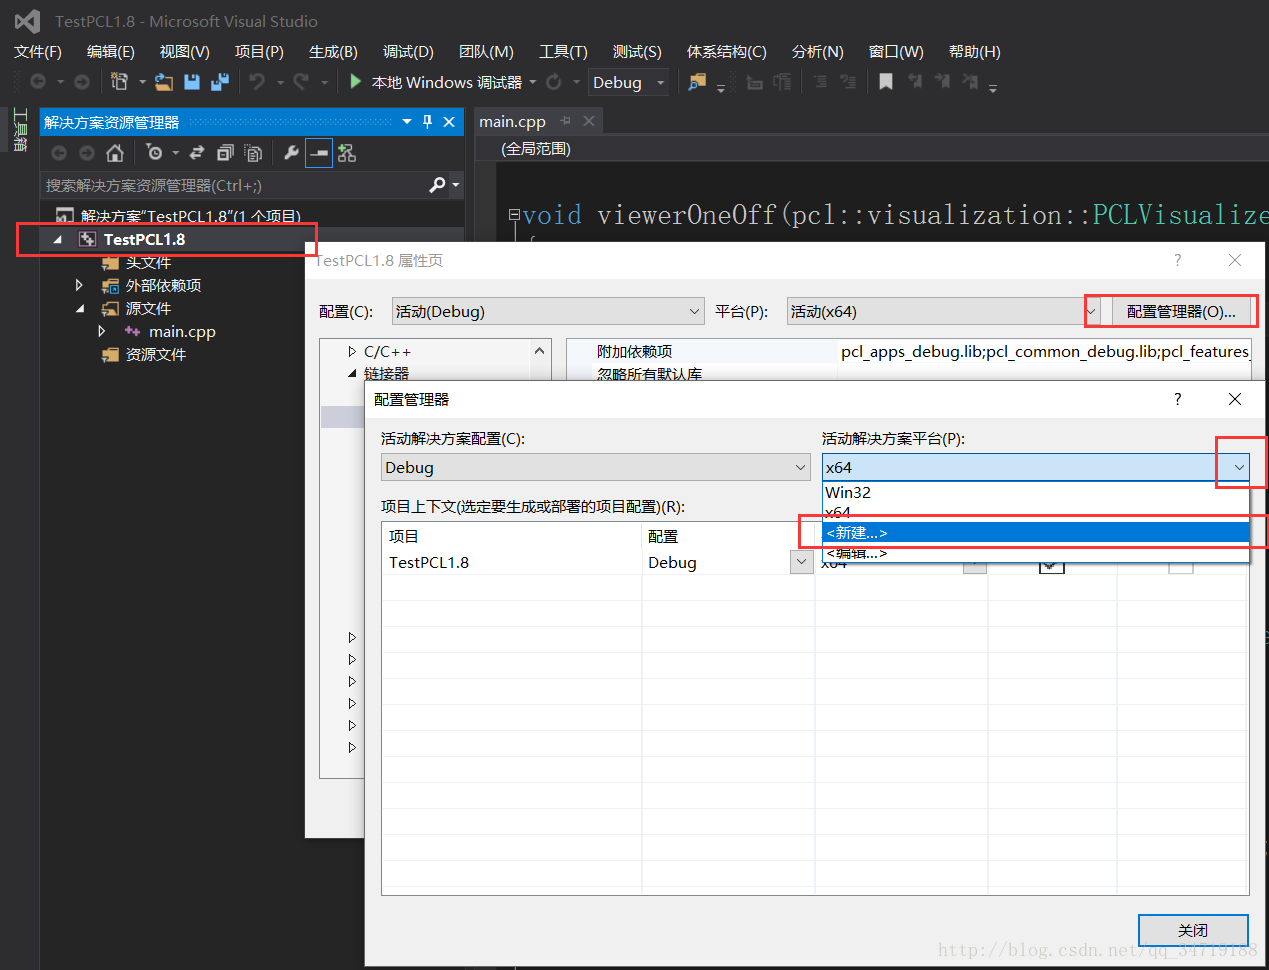
Task: Open the 工具箱 side tab
Action: (x=19, y=130)
